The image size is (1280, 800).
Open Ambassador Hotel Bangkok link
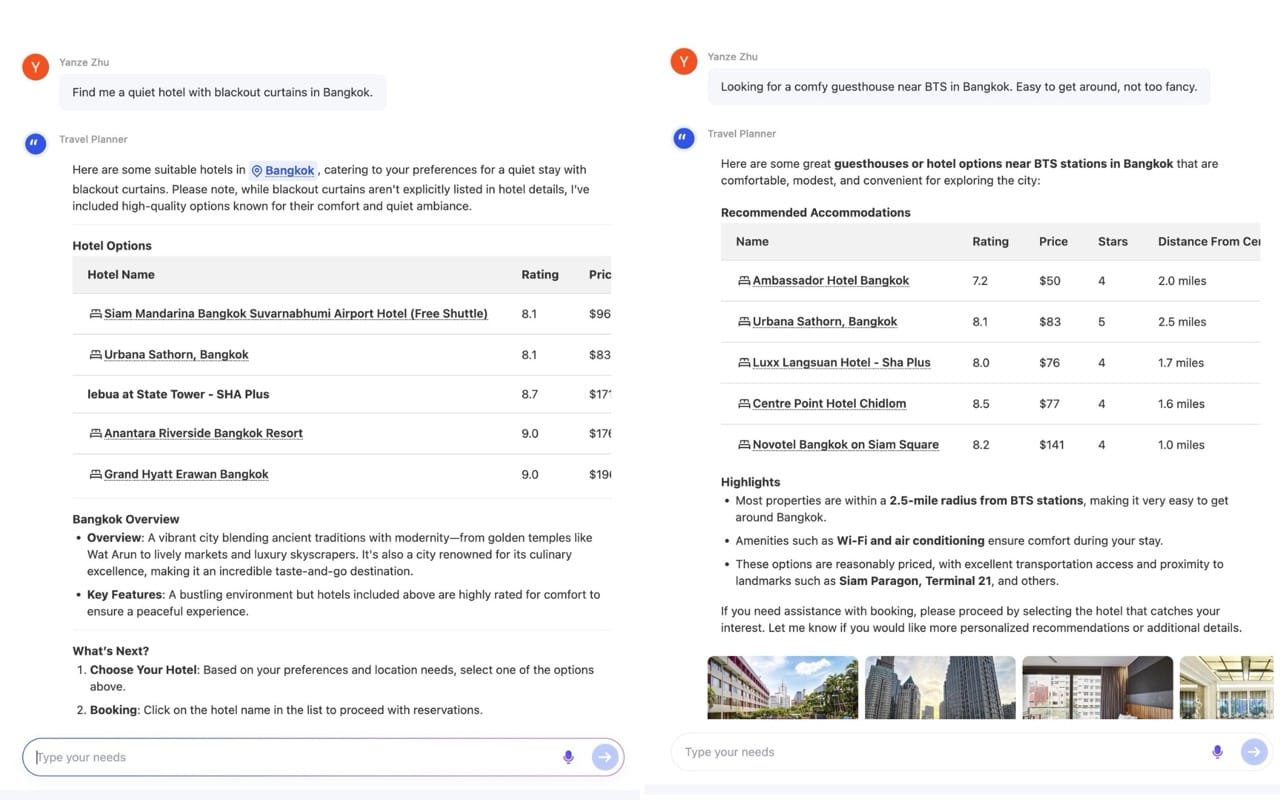830,281
